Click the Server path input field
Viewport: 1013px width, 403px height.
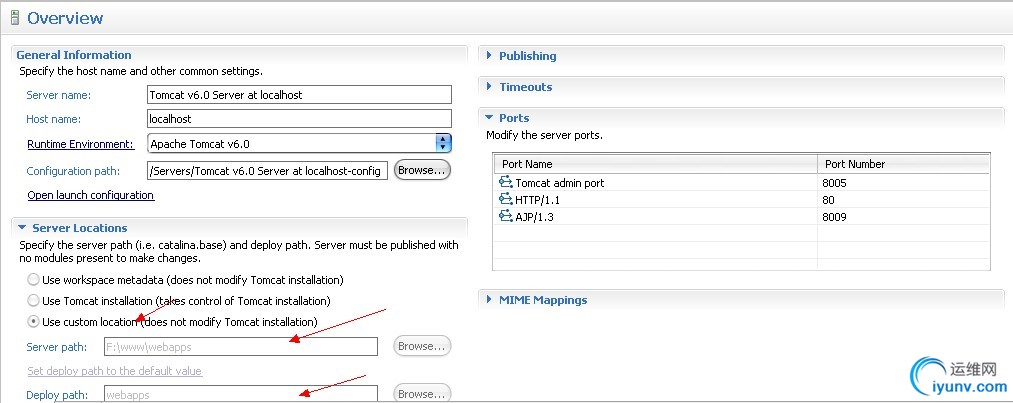pyautogui.click(x=240, y=346)
